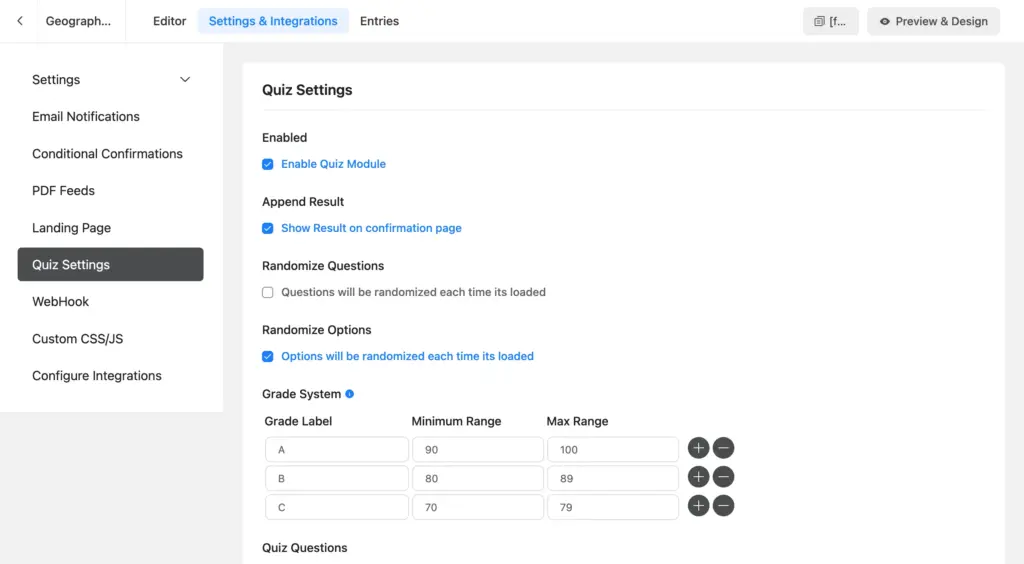Edit the grade label field A
Viewport: 1024px width, 564px height.
[x=336, y=449]
